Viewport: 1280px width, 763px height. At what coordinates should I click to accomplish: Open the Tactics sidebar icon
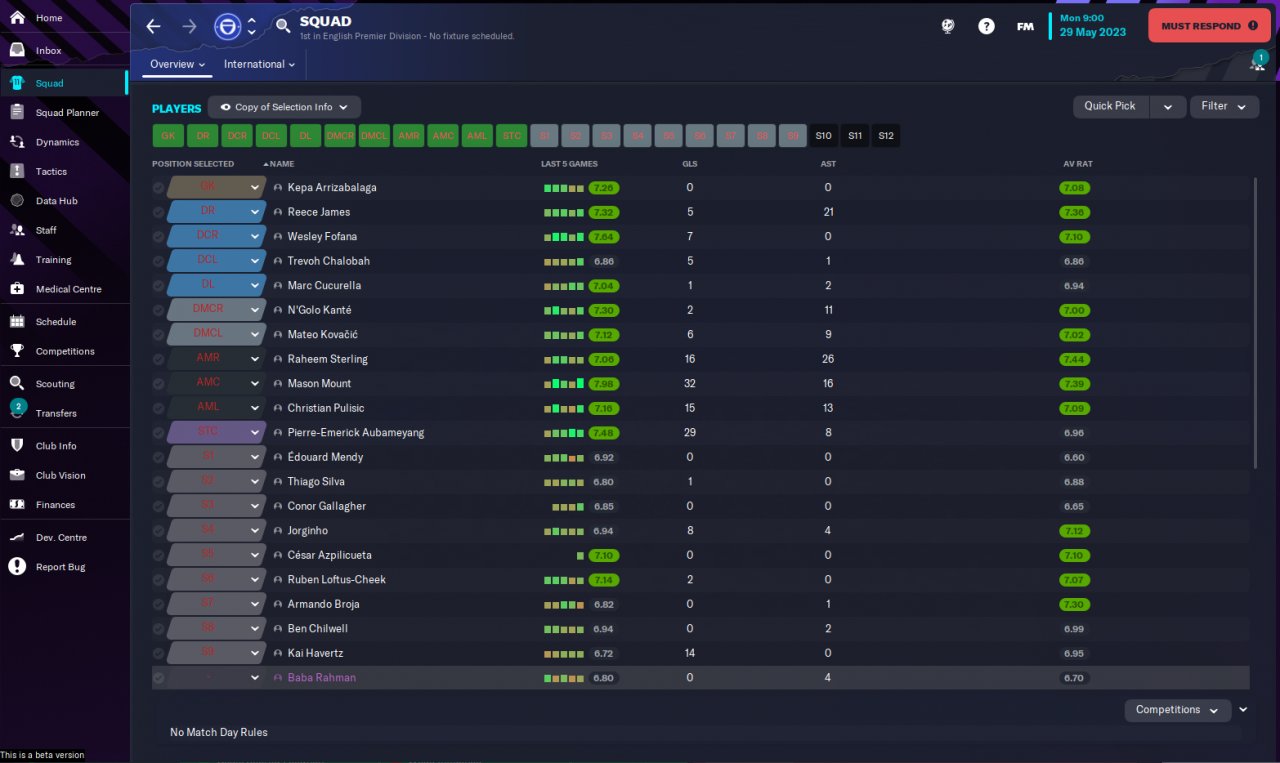(17, 171)
